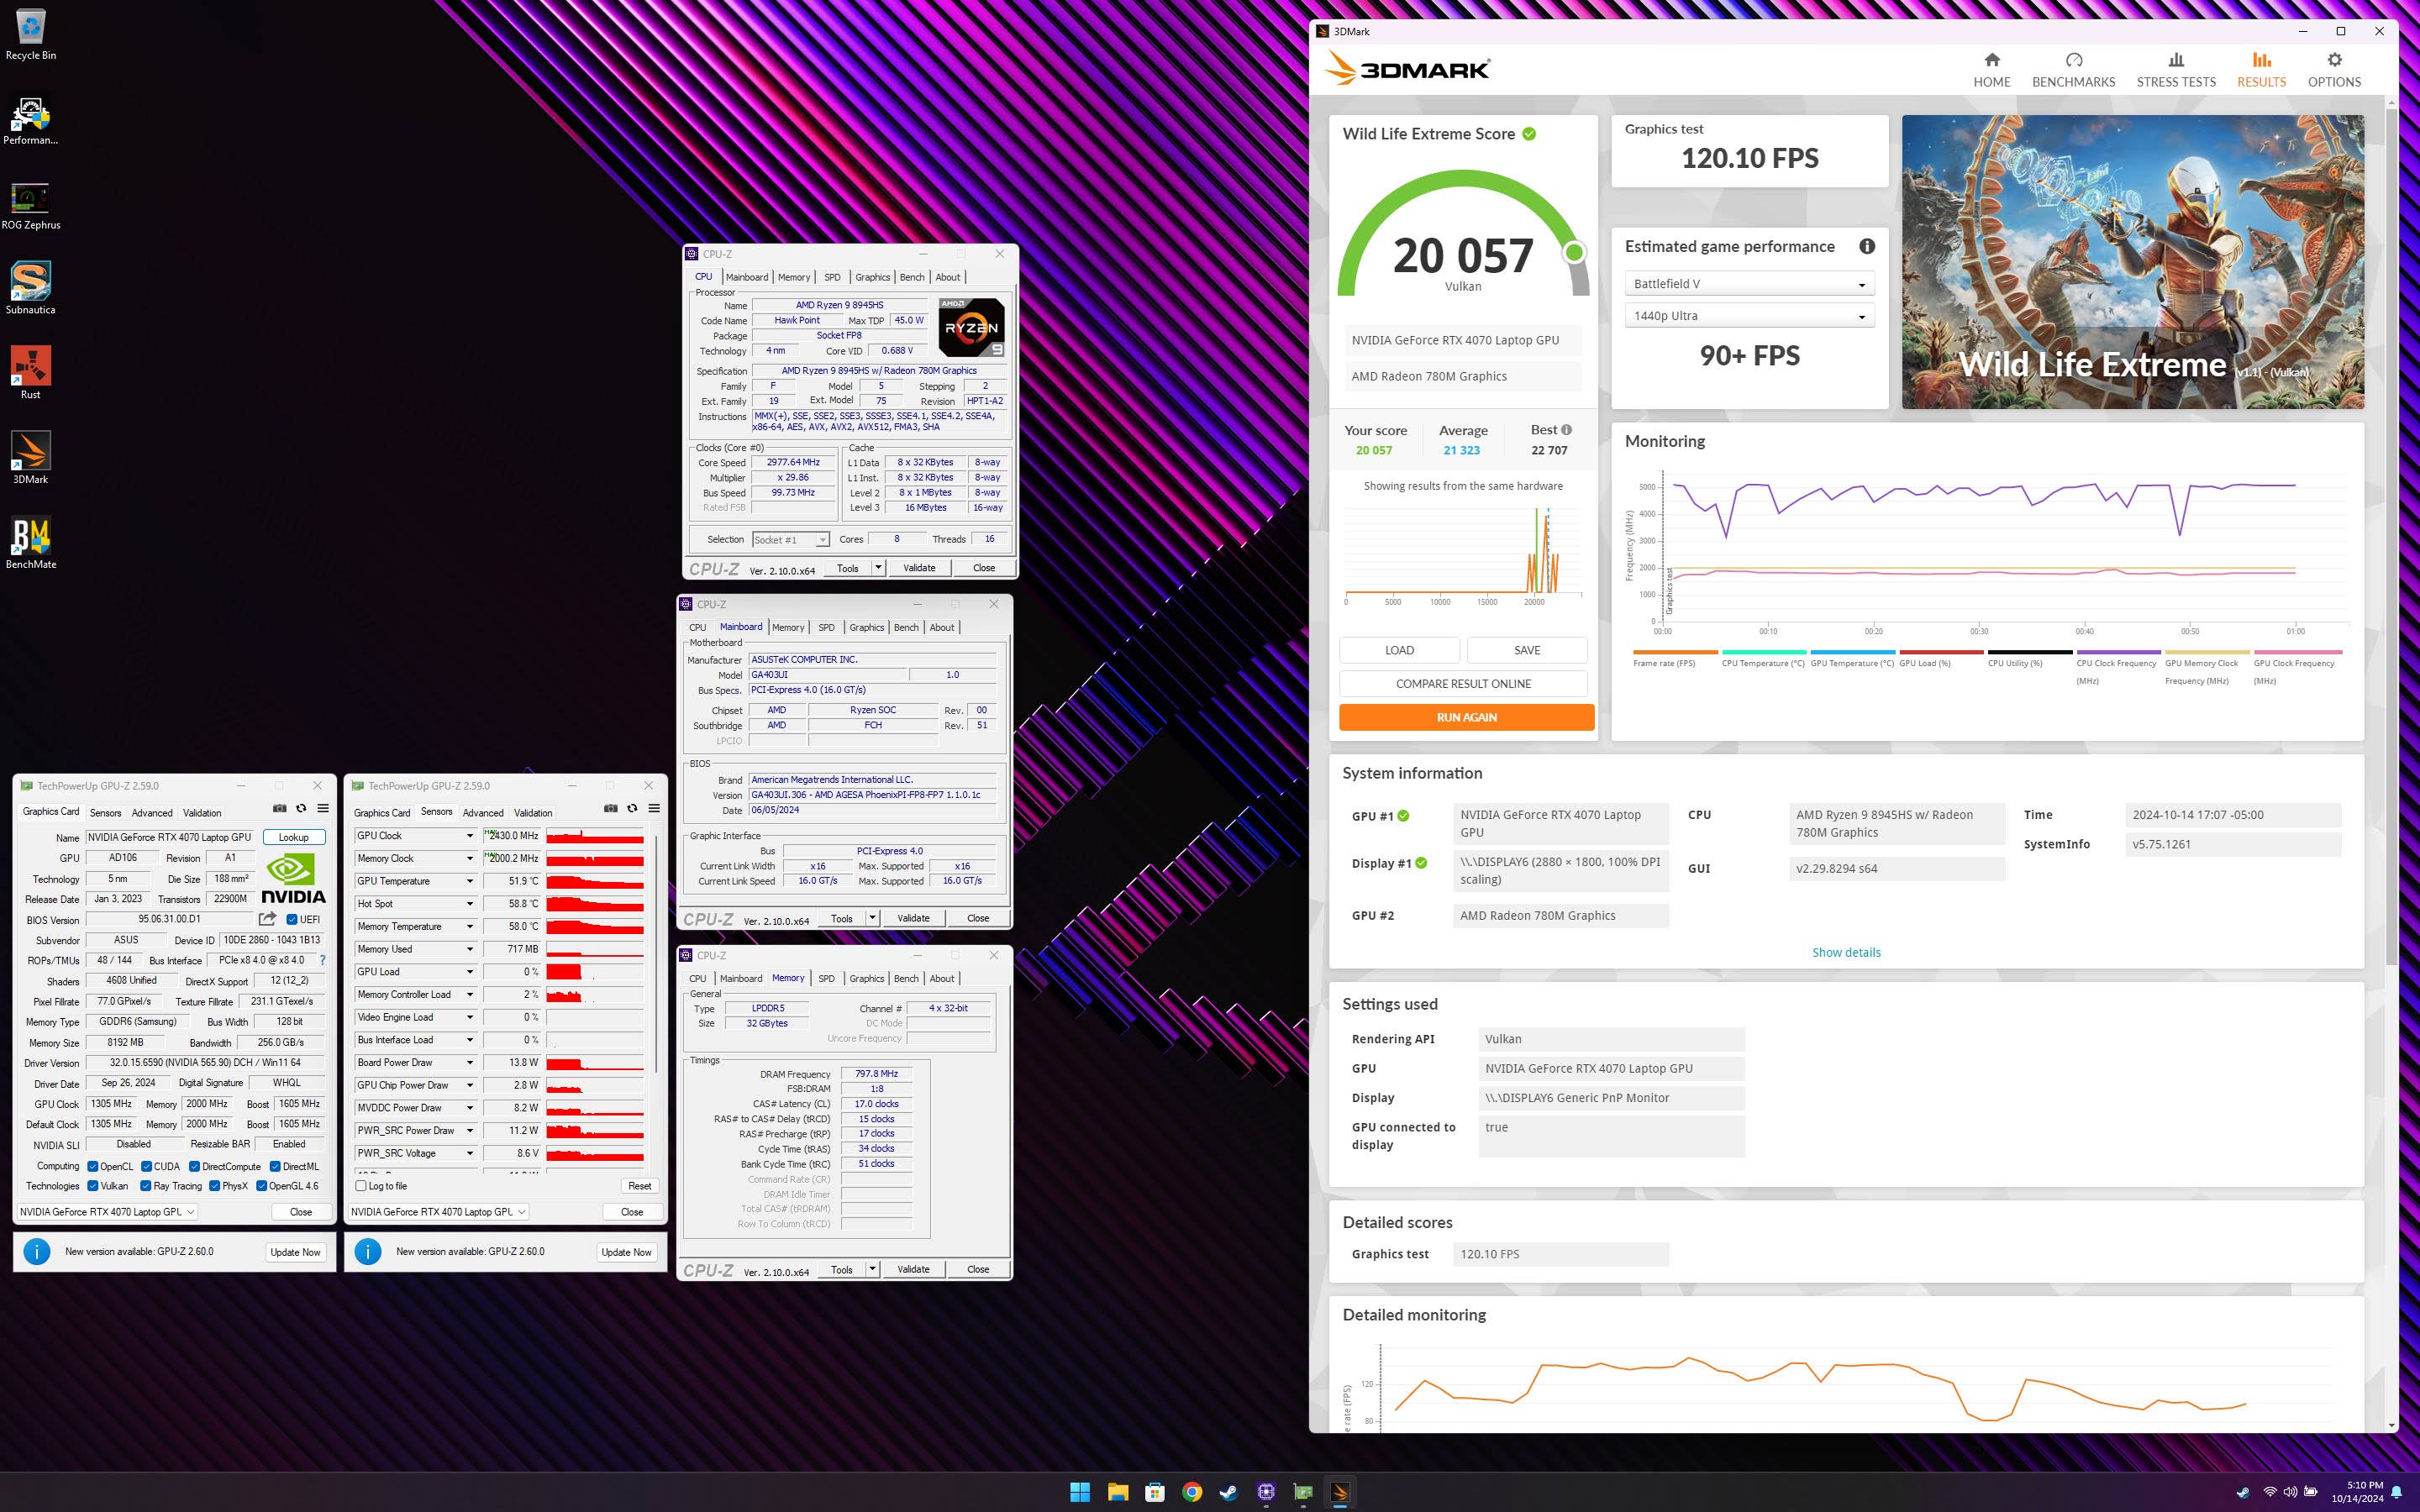Viewport: 2420px width, 1512px height.
Task: Open GPU selector in GPU-Z Graphics Card window
Action: 107,1211
